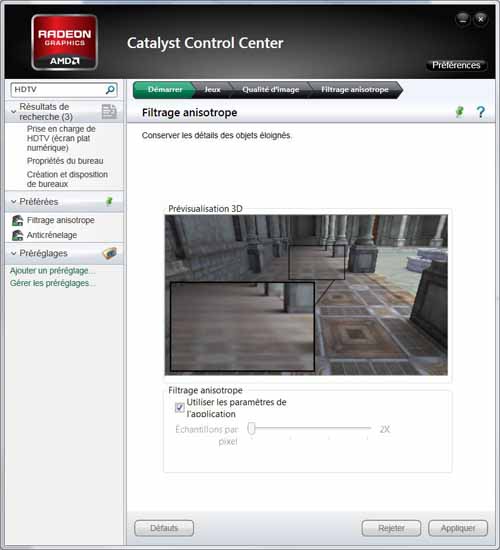Open Gérer les préréglages link
Image resolution: width=500 pixels, height=550 pixels.
53,283
